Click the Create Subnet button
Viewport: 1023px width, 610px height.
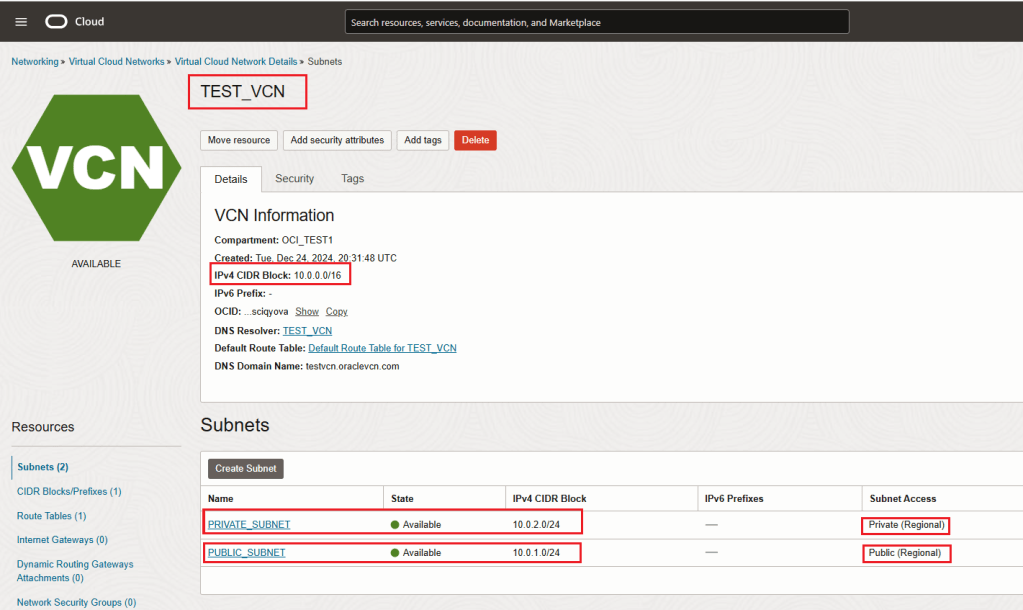pyautogui.click(x=246, y=468)
